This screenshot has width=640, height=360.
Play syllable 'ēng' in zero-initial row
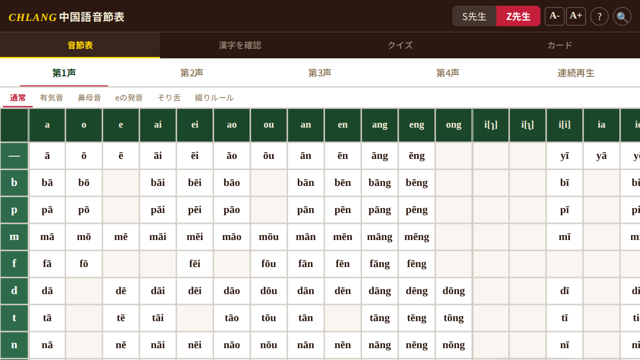click(417, 156)
